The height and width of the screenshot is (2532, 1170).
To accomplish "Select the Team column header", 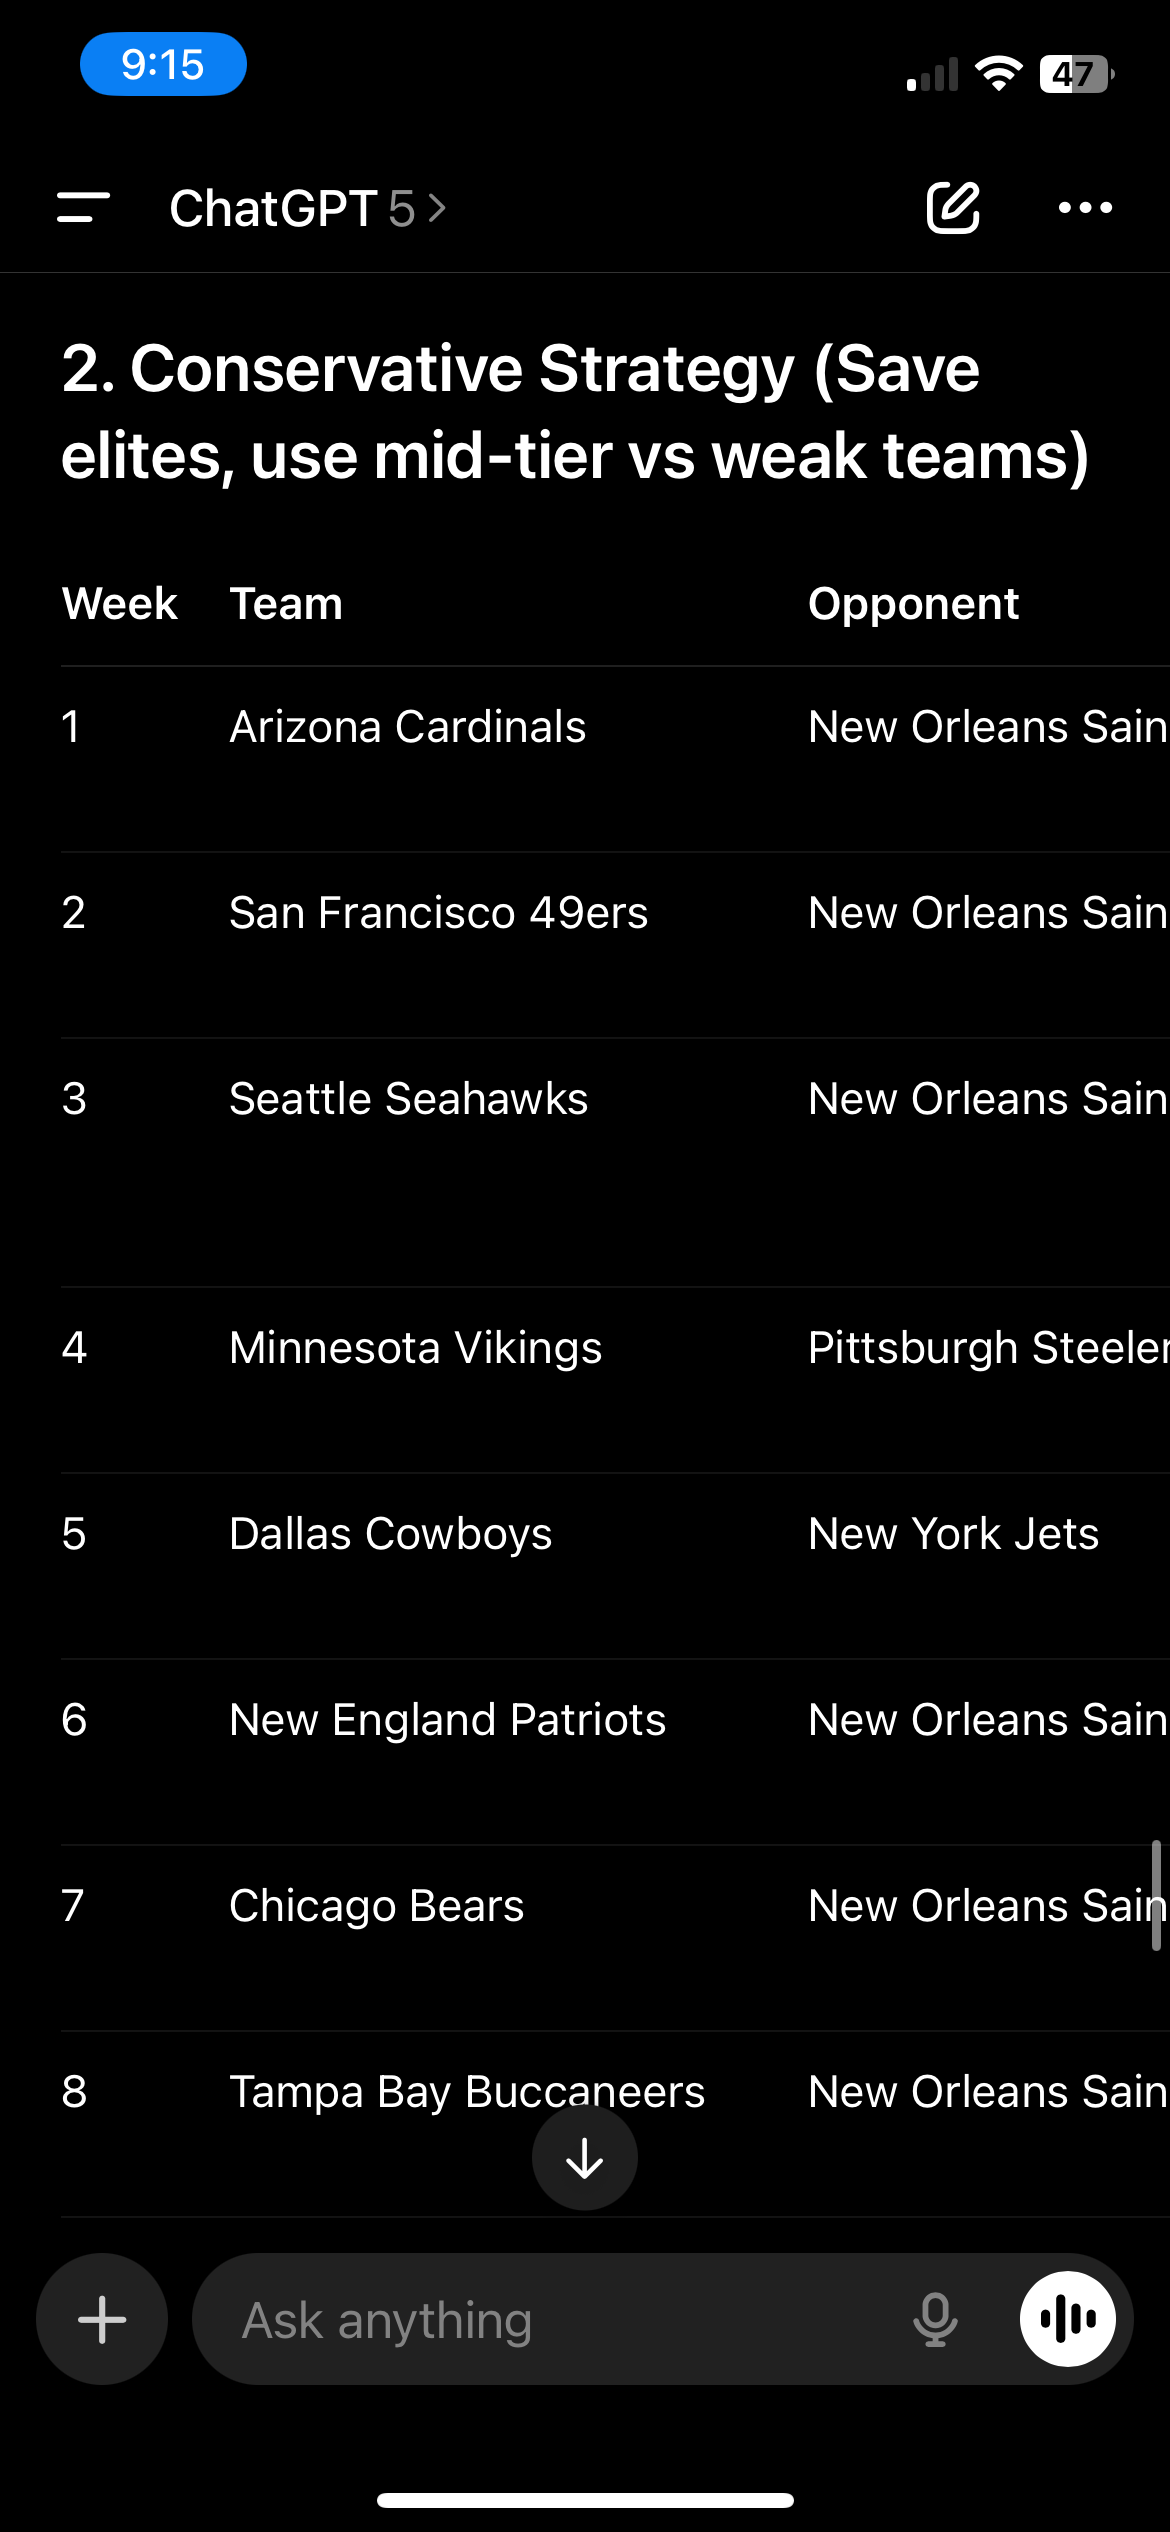I will tap(286, 604).
